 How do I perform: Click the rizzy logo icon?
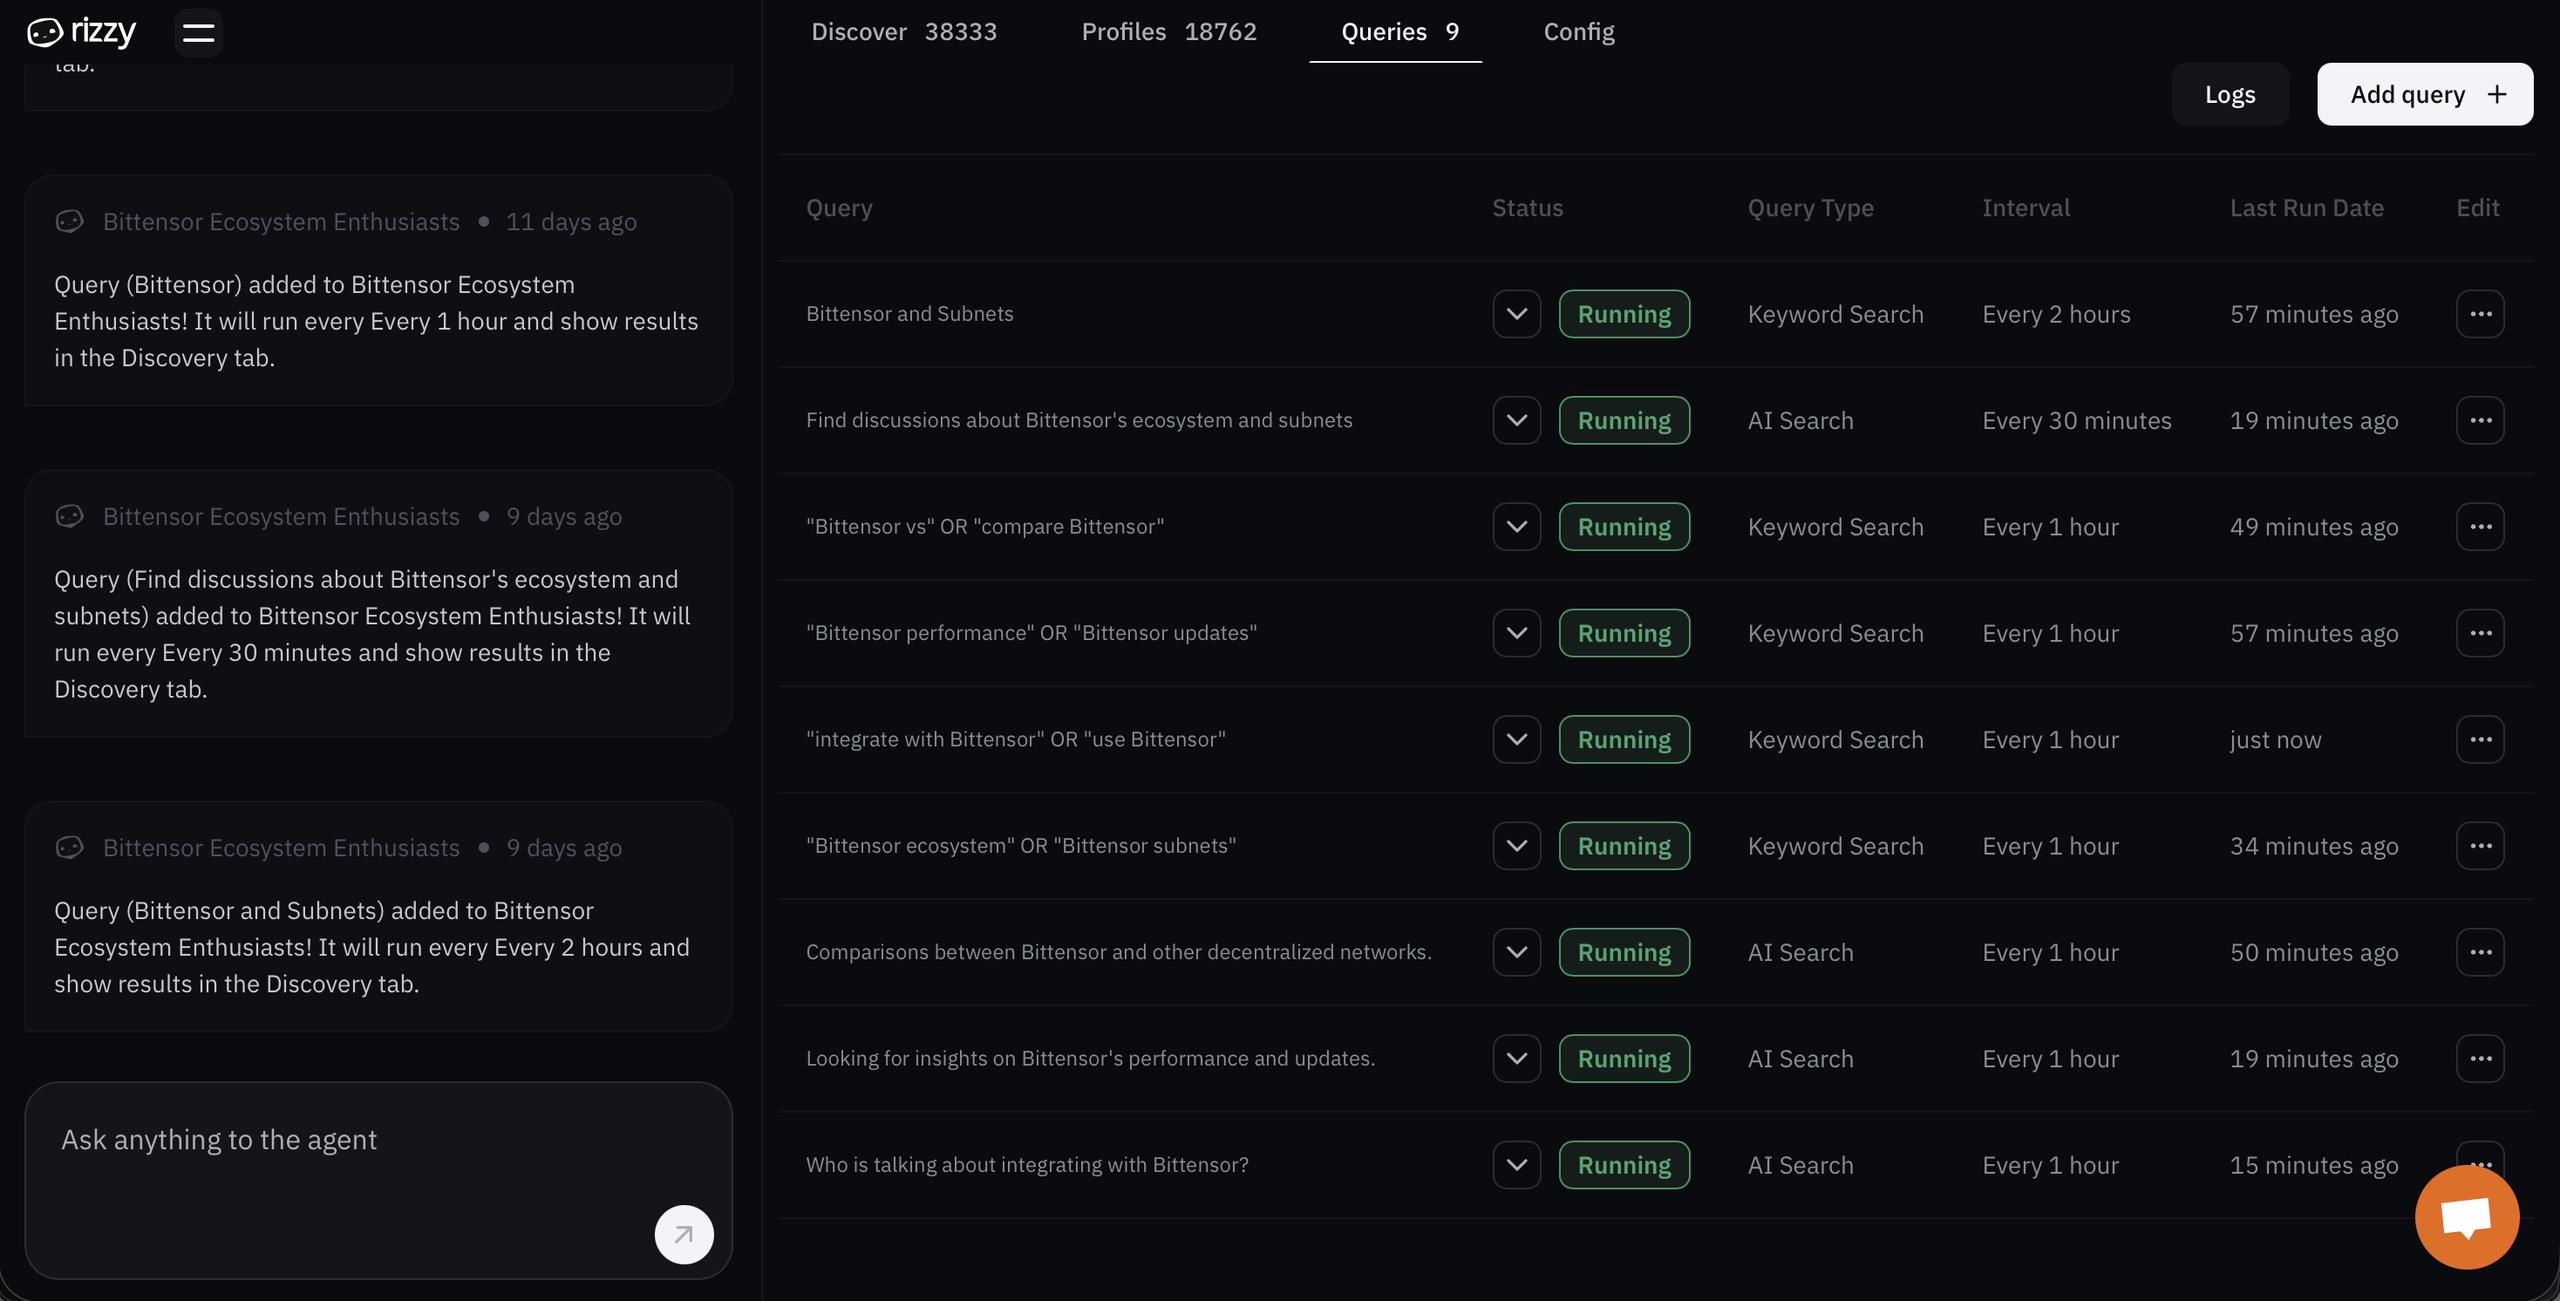(44, 32)
